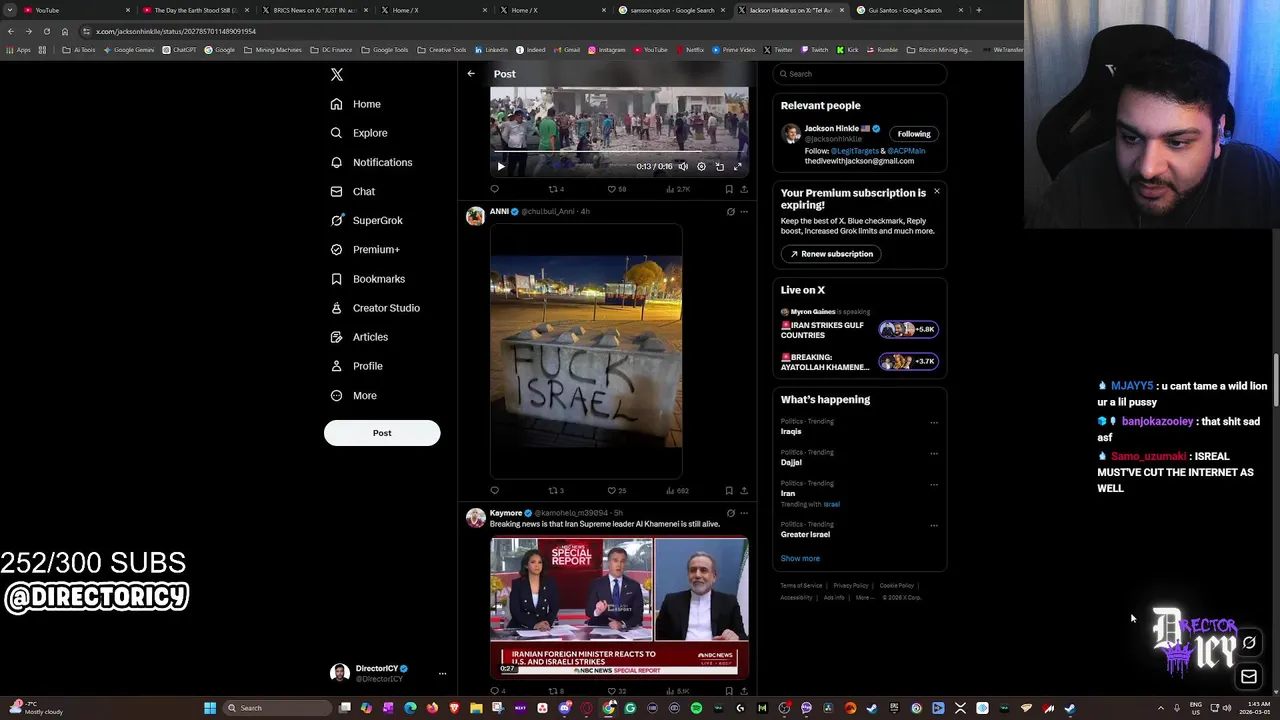Image resolution: width=1280 pixels, height=720 pixels.
Task: Open the Grok icon on ANNI's post
Action: click(730, 212)
